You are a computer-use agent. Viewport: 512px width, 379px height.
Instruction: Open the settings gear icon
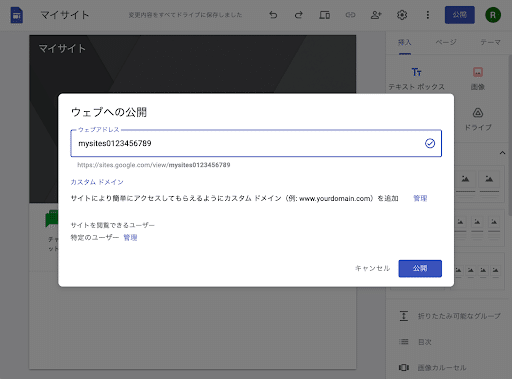(402, 15)
